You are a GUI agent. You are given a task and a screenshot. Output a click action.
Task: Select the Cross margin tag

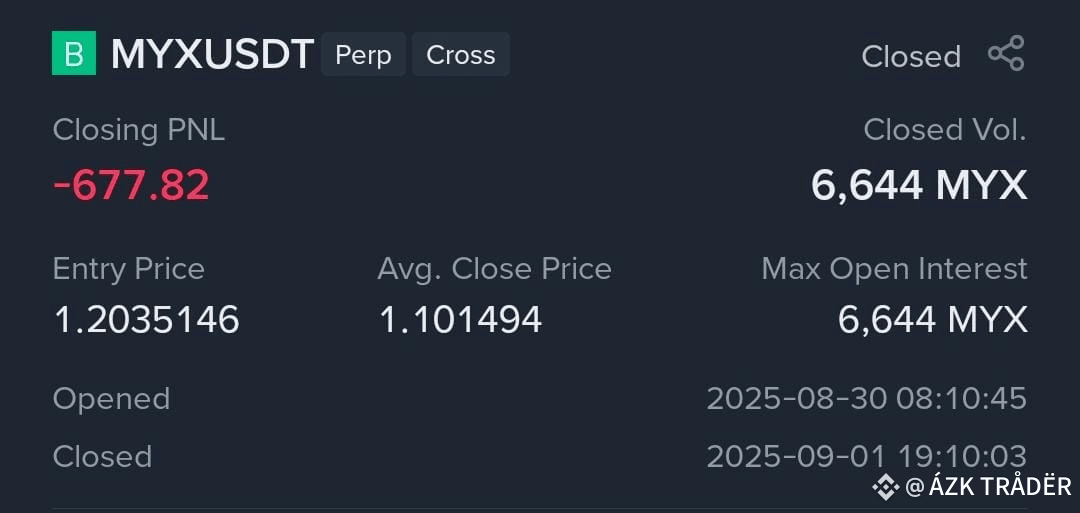461,54
